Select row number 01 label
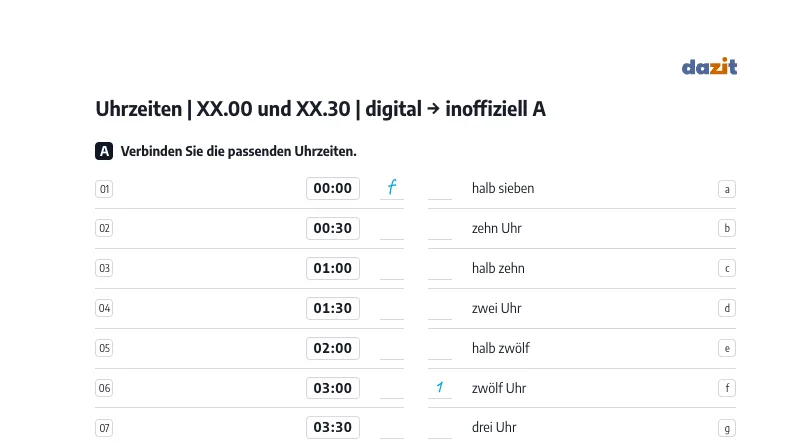This screenshot has height=447, width=794. click(x=104, y=189)
